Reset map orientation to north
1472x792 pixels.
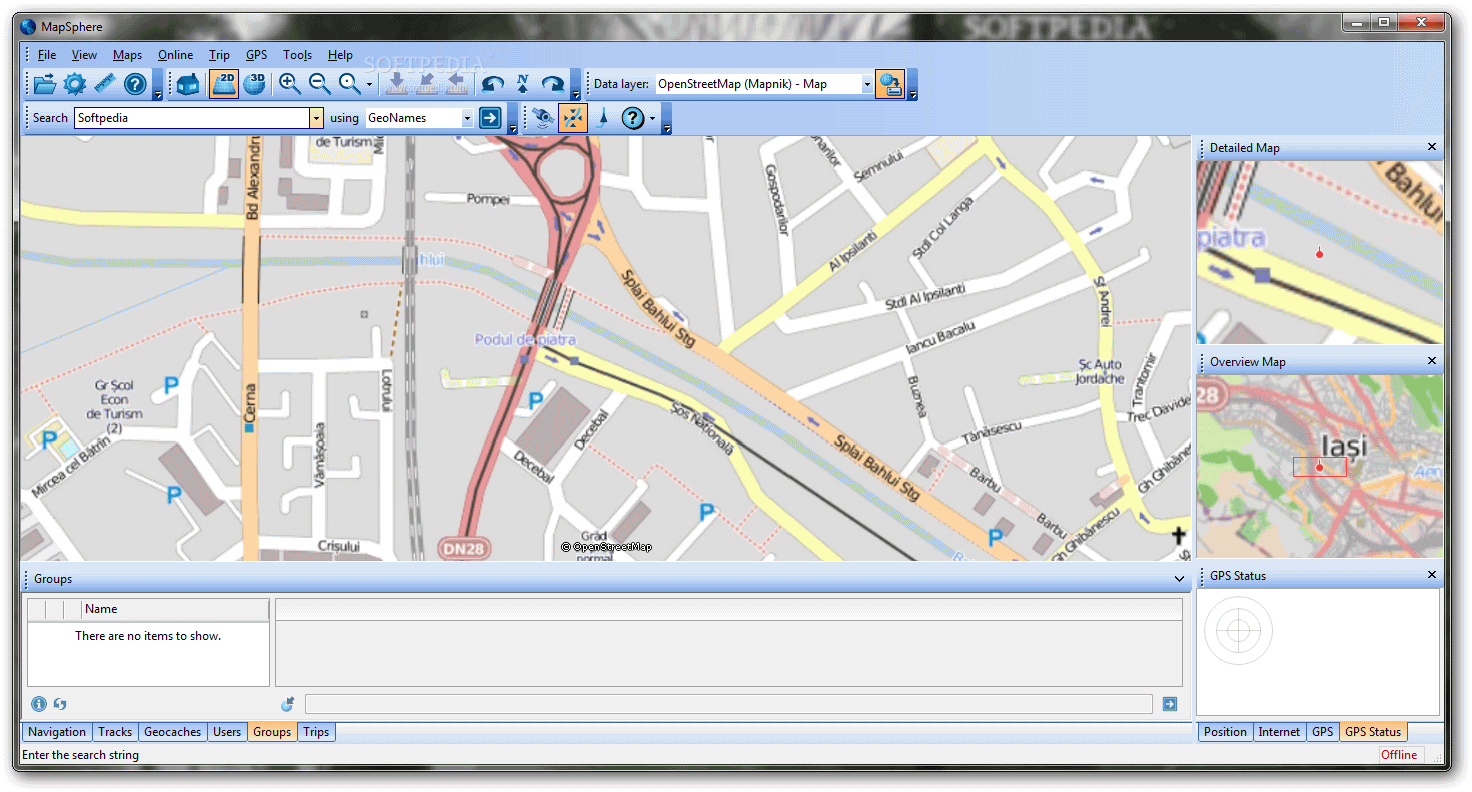click(x=522, y=85)
